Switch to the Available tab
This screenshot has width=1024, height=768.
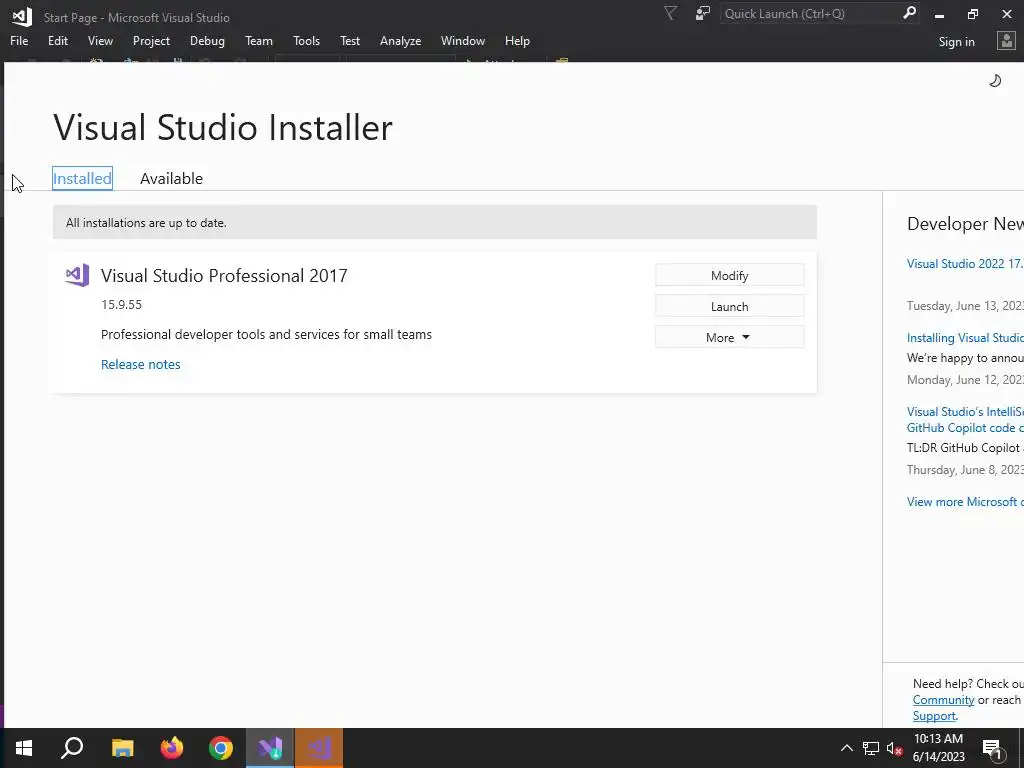point(171,178)
